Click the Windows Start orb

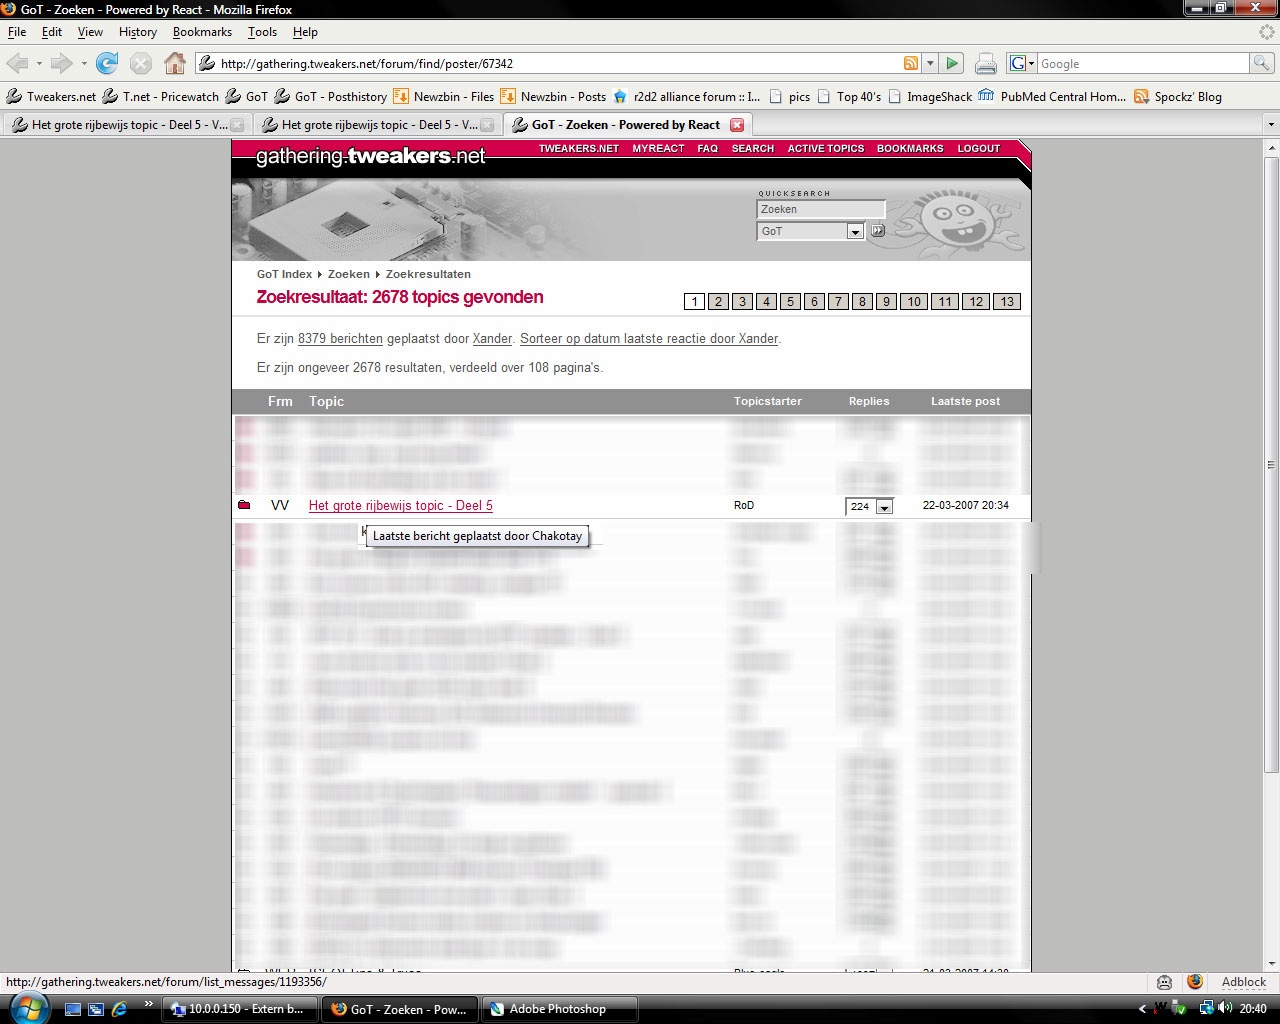pyautogui.click(x=27, y=1008)
